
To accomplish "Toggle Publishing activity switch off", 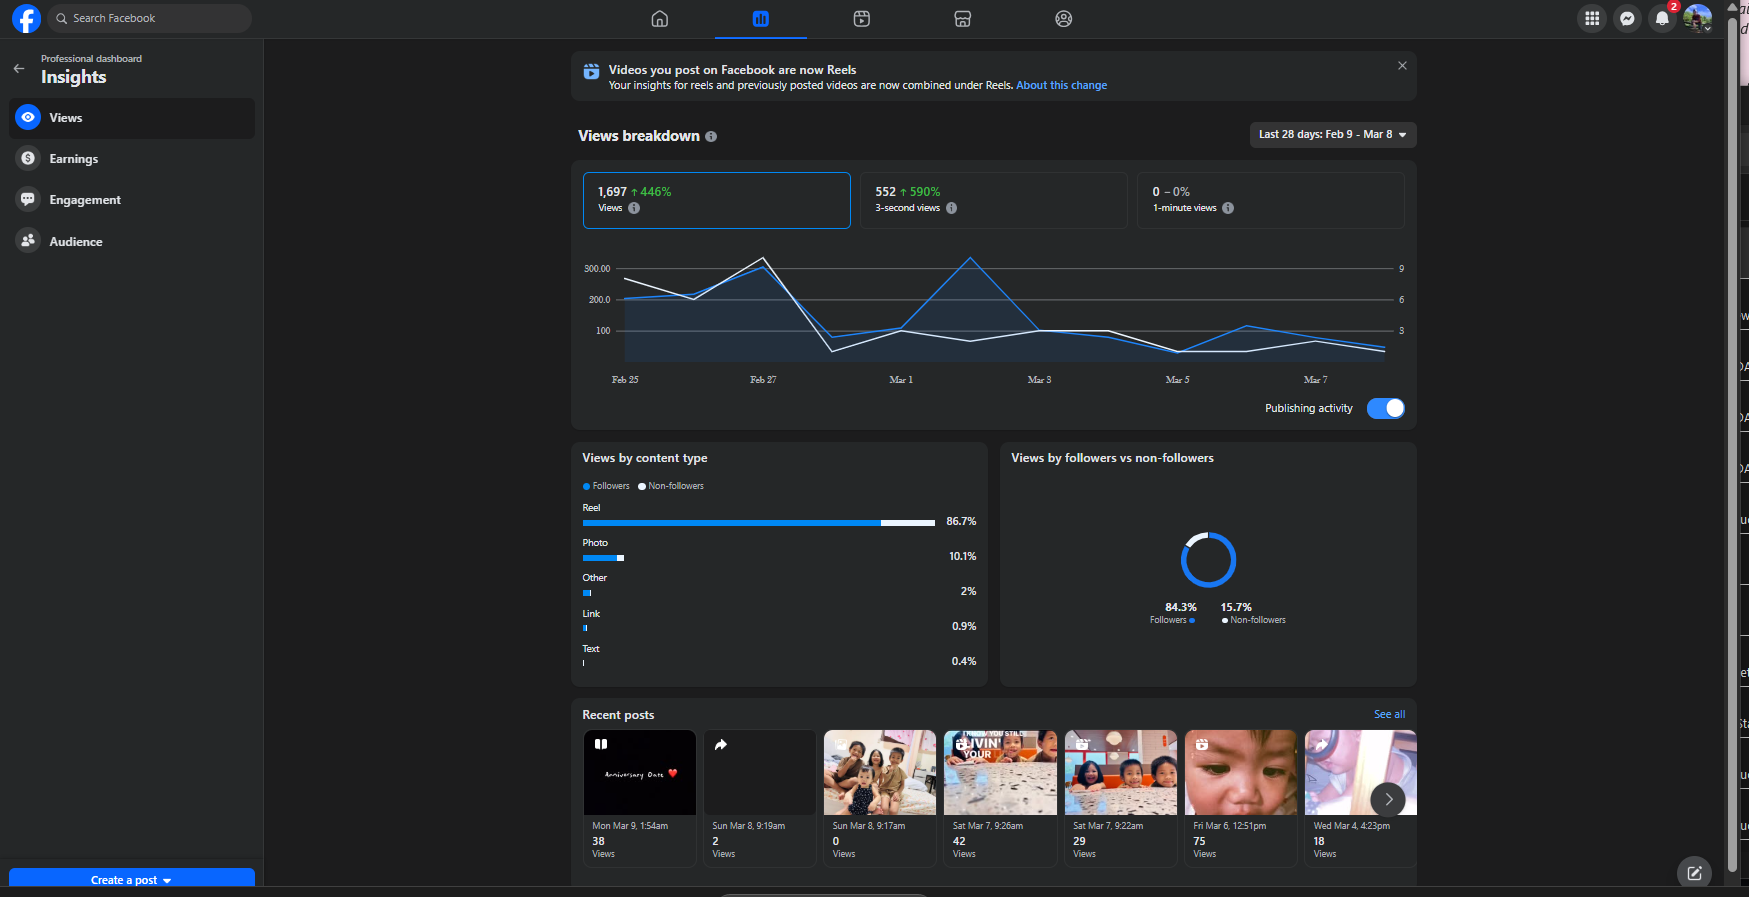I will (1385, 408).
